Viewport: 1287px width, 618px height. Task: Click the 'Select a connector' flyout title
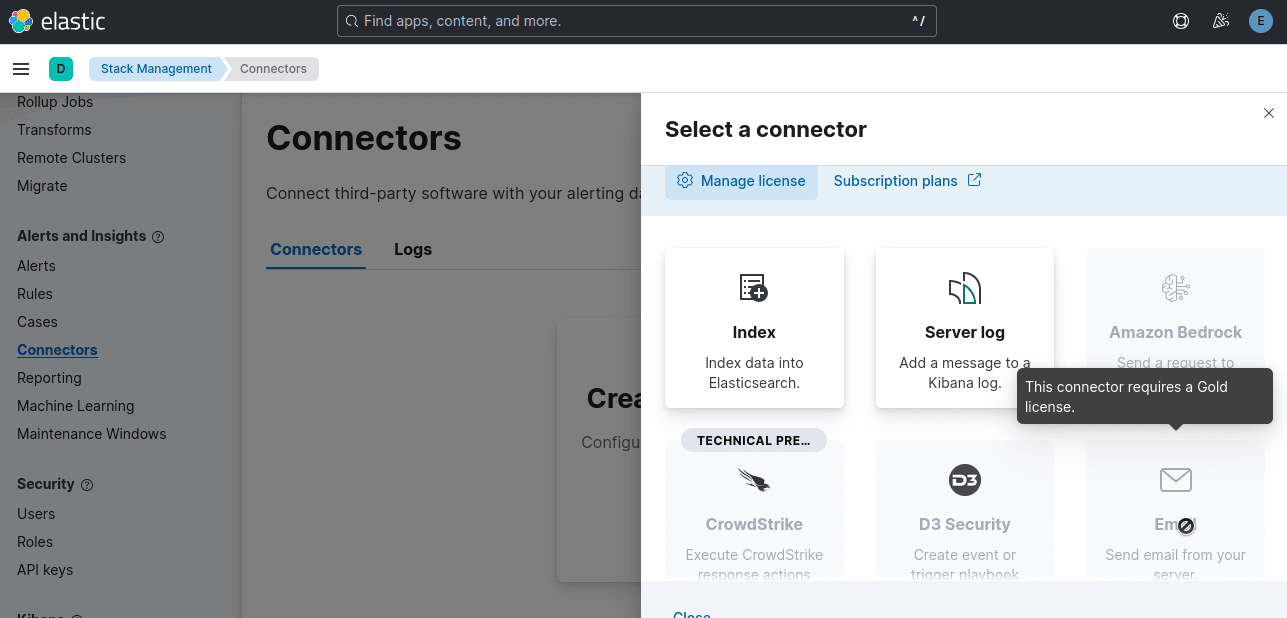click(x=766, y=130)
